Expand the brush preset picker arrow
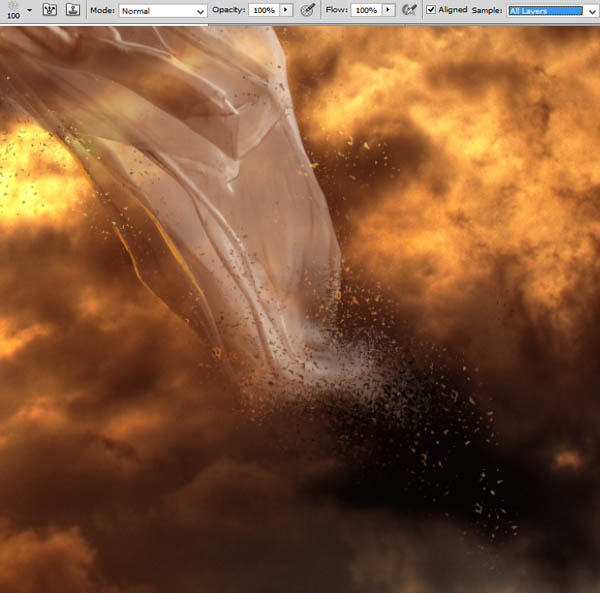 tap(29, 10)
